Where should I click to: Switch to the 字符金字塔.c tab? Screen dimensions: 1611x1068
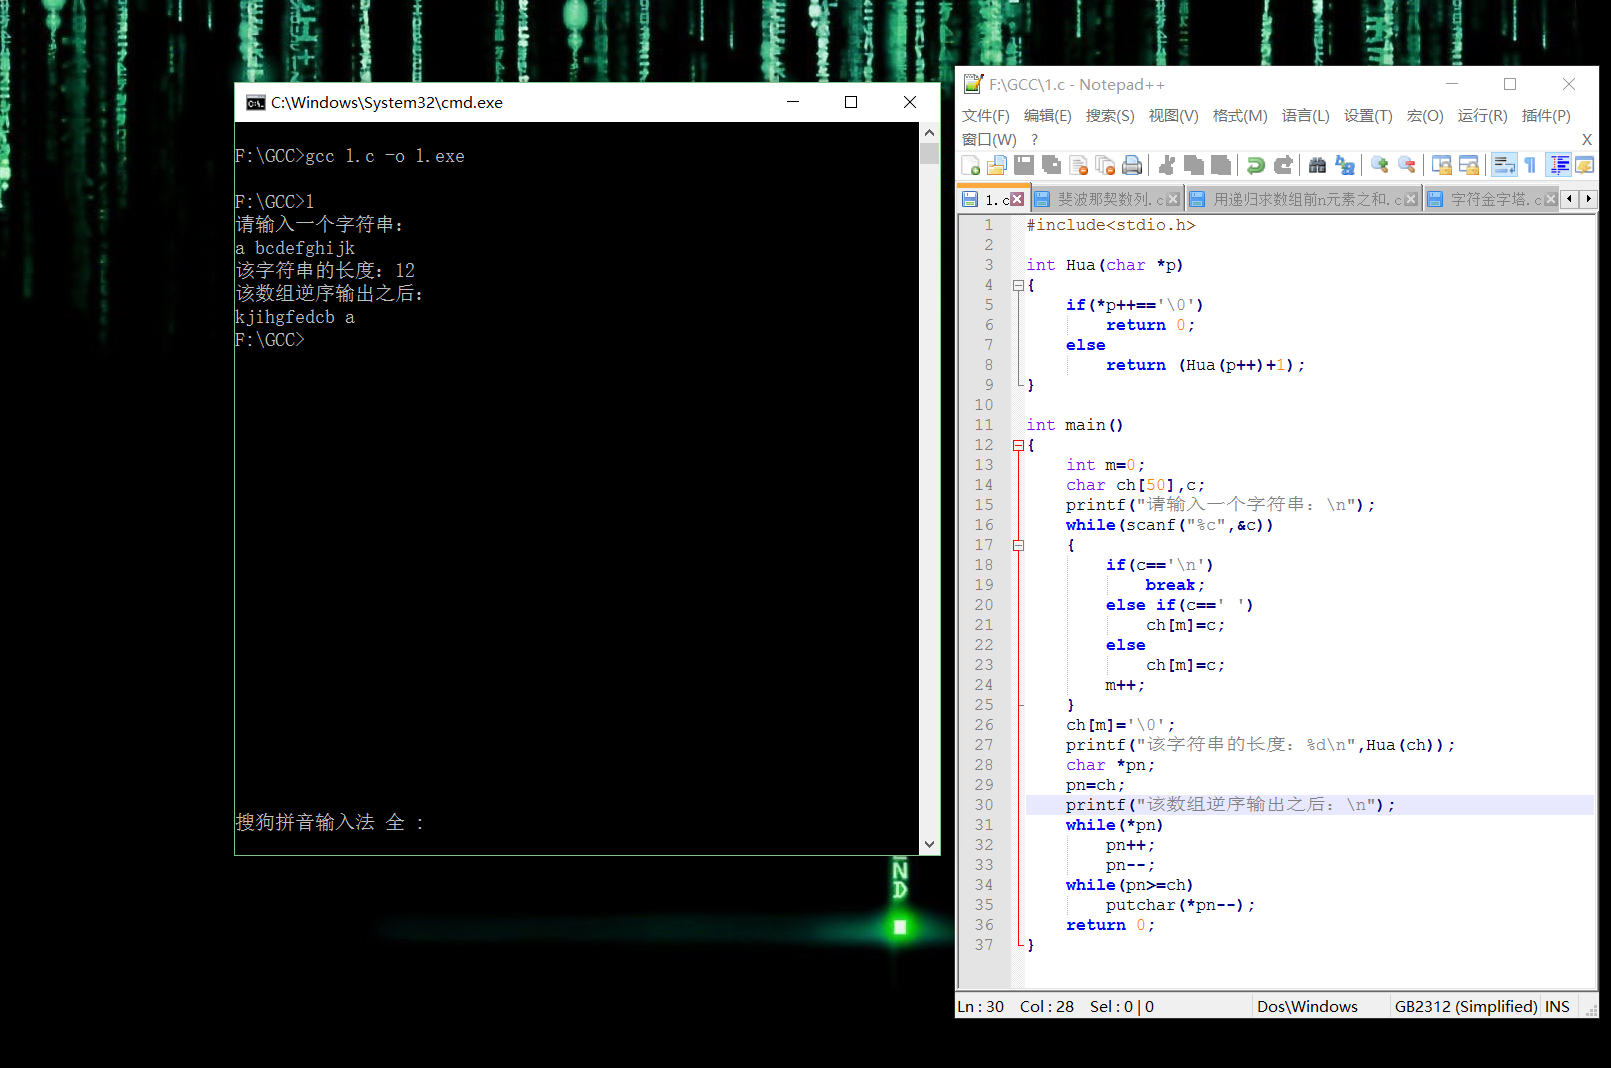(x=1492, y=199)
